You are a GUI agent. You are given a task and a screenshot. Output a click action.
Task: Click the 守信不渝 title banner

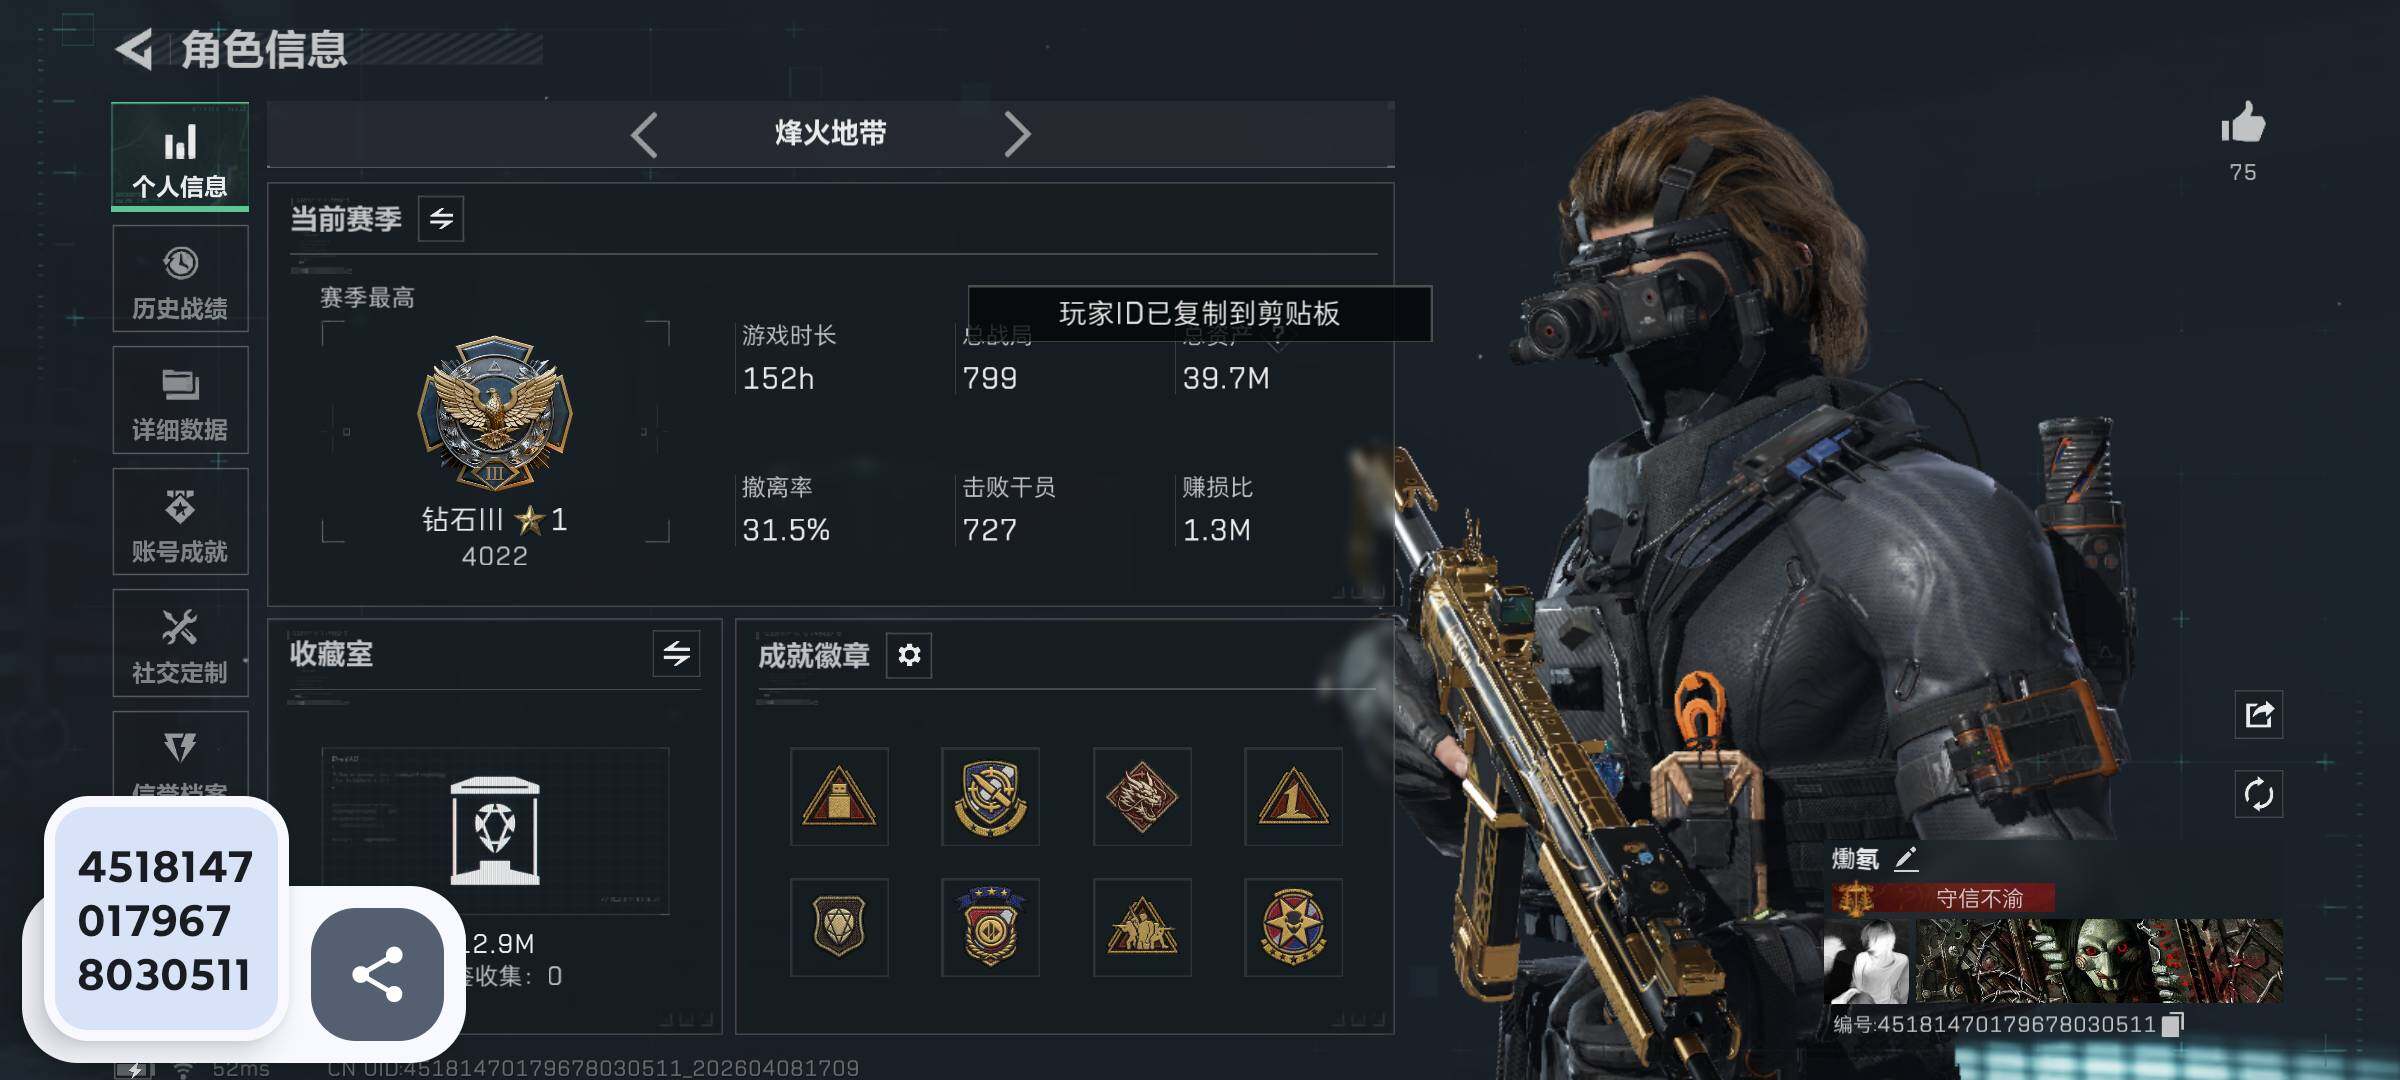click(x=1943, y=898)
